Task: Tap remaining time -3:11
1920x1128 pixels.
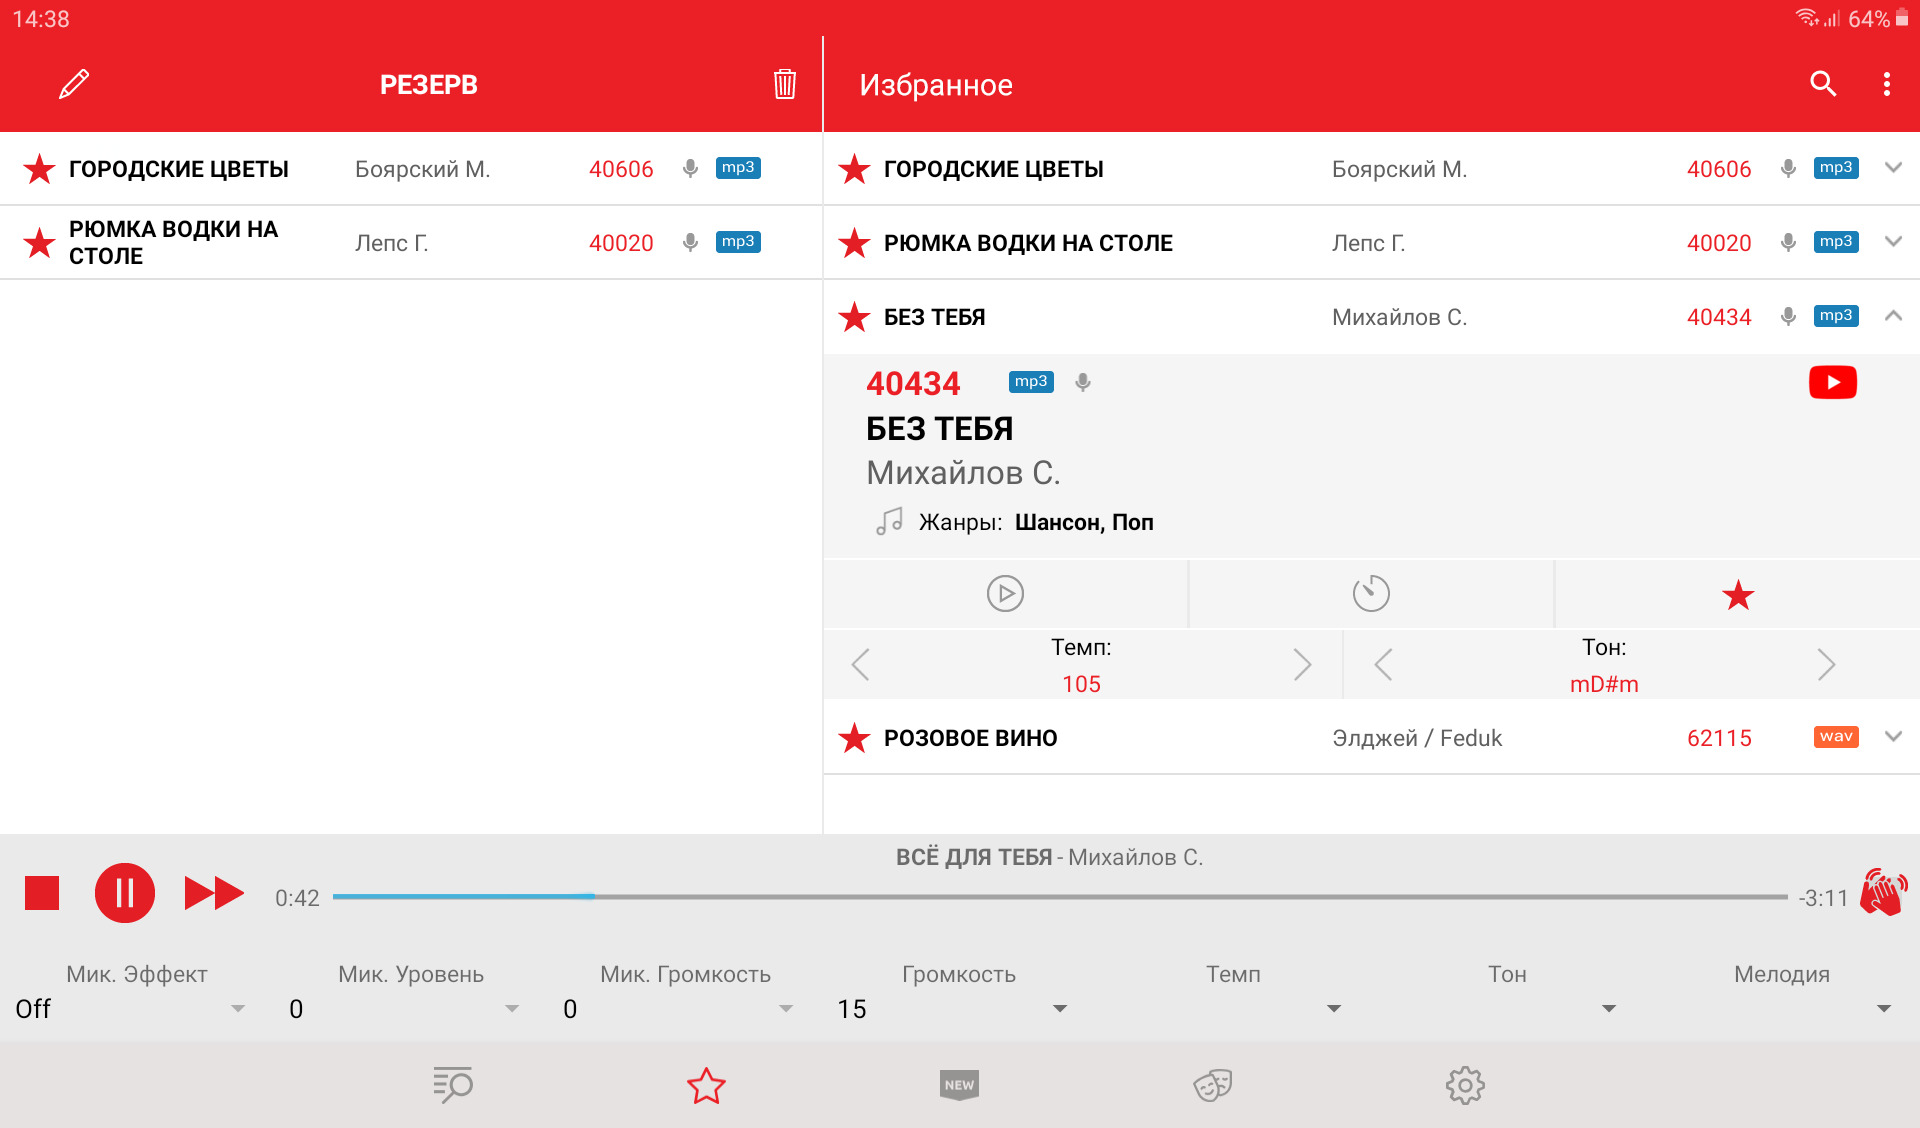Action: click(x=1823, y=898)
